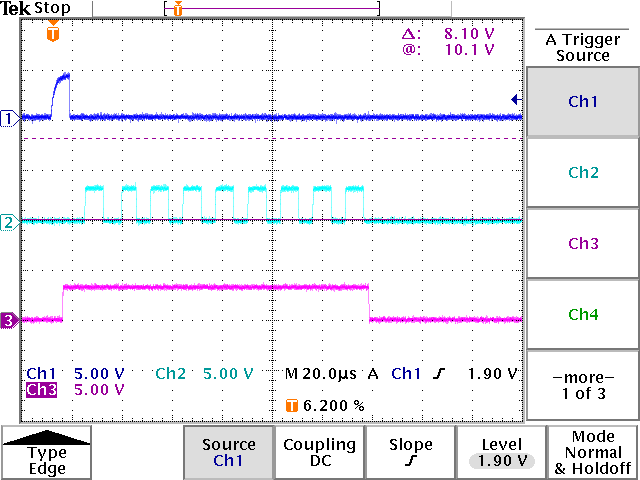
Task: Select the channel 2 ground reference marker
Action: (x=11, y=222)
